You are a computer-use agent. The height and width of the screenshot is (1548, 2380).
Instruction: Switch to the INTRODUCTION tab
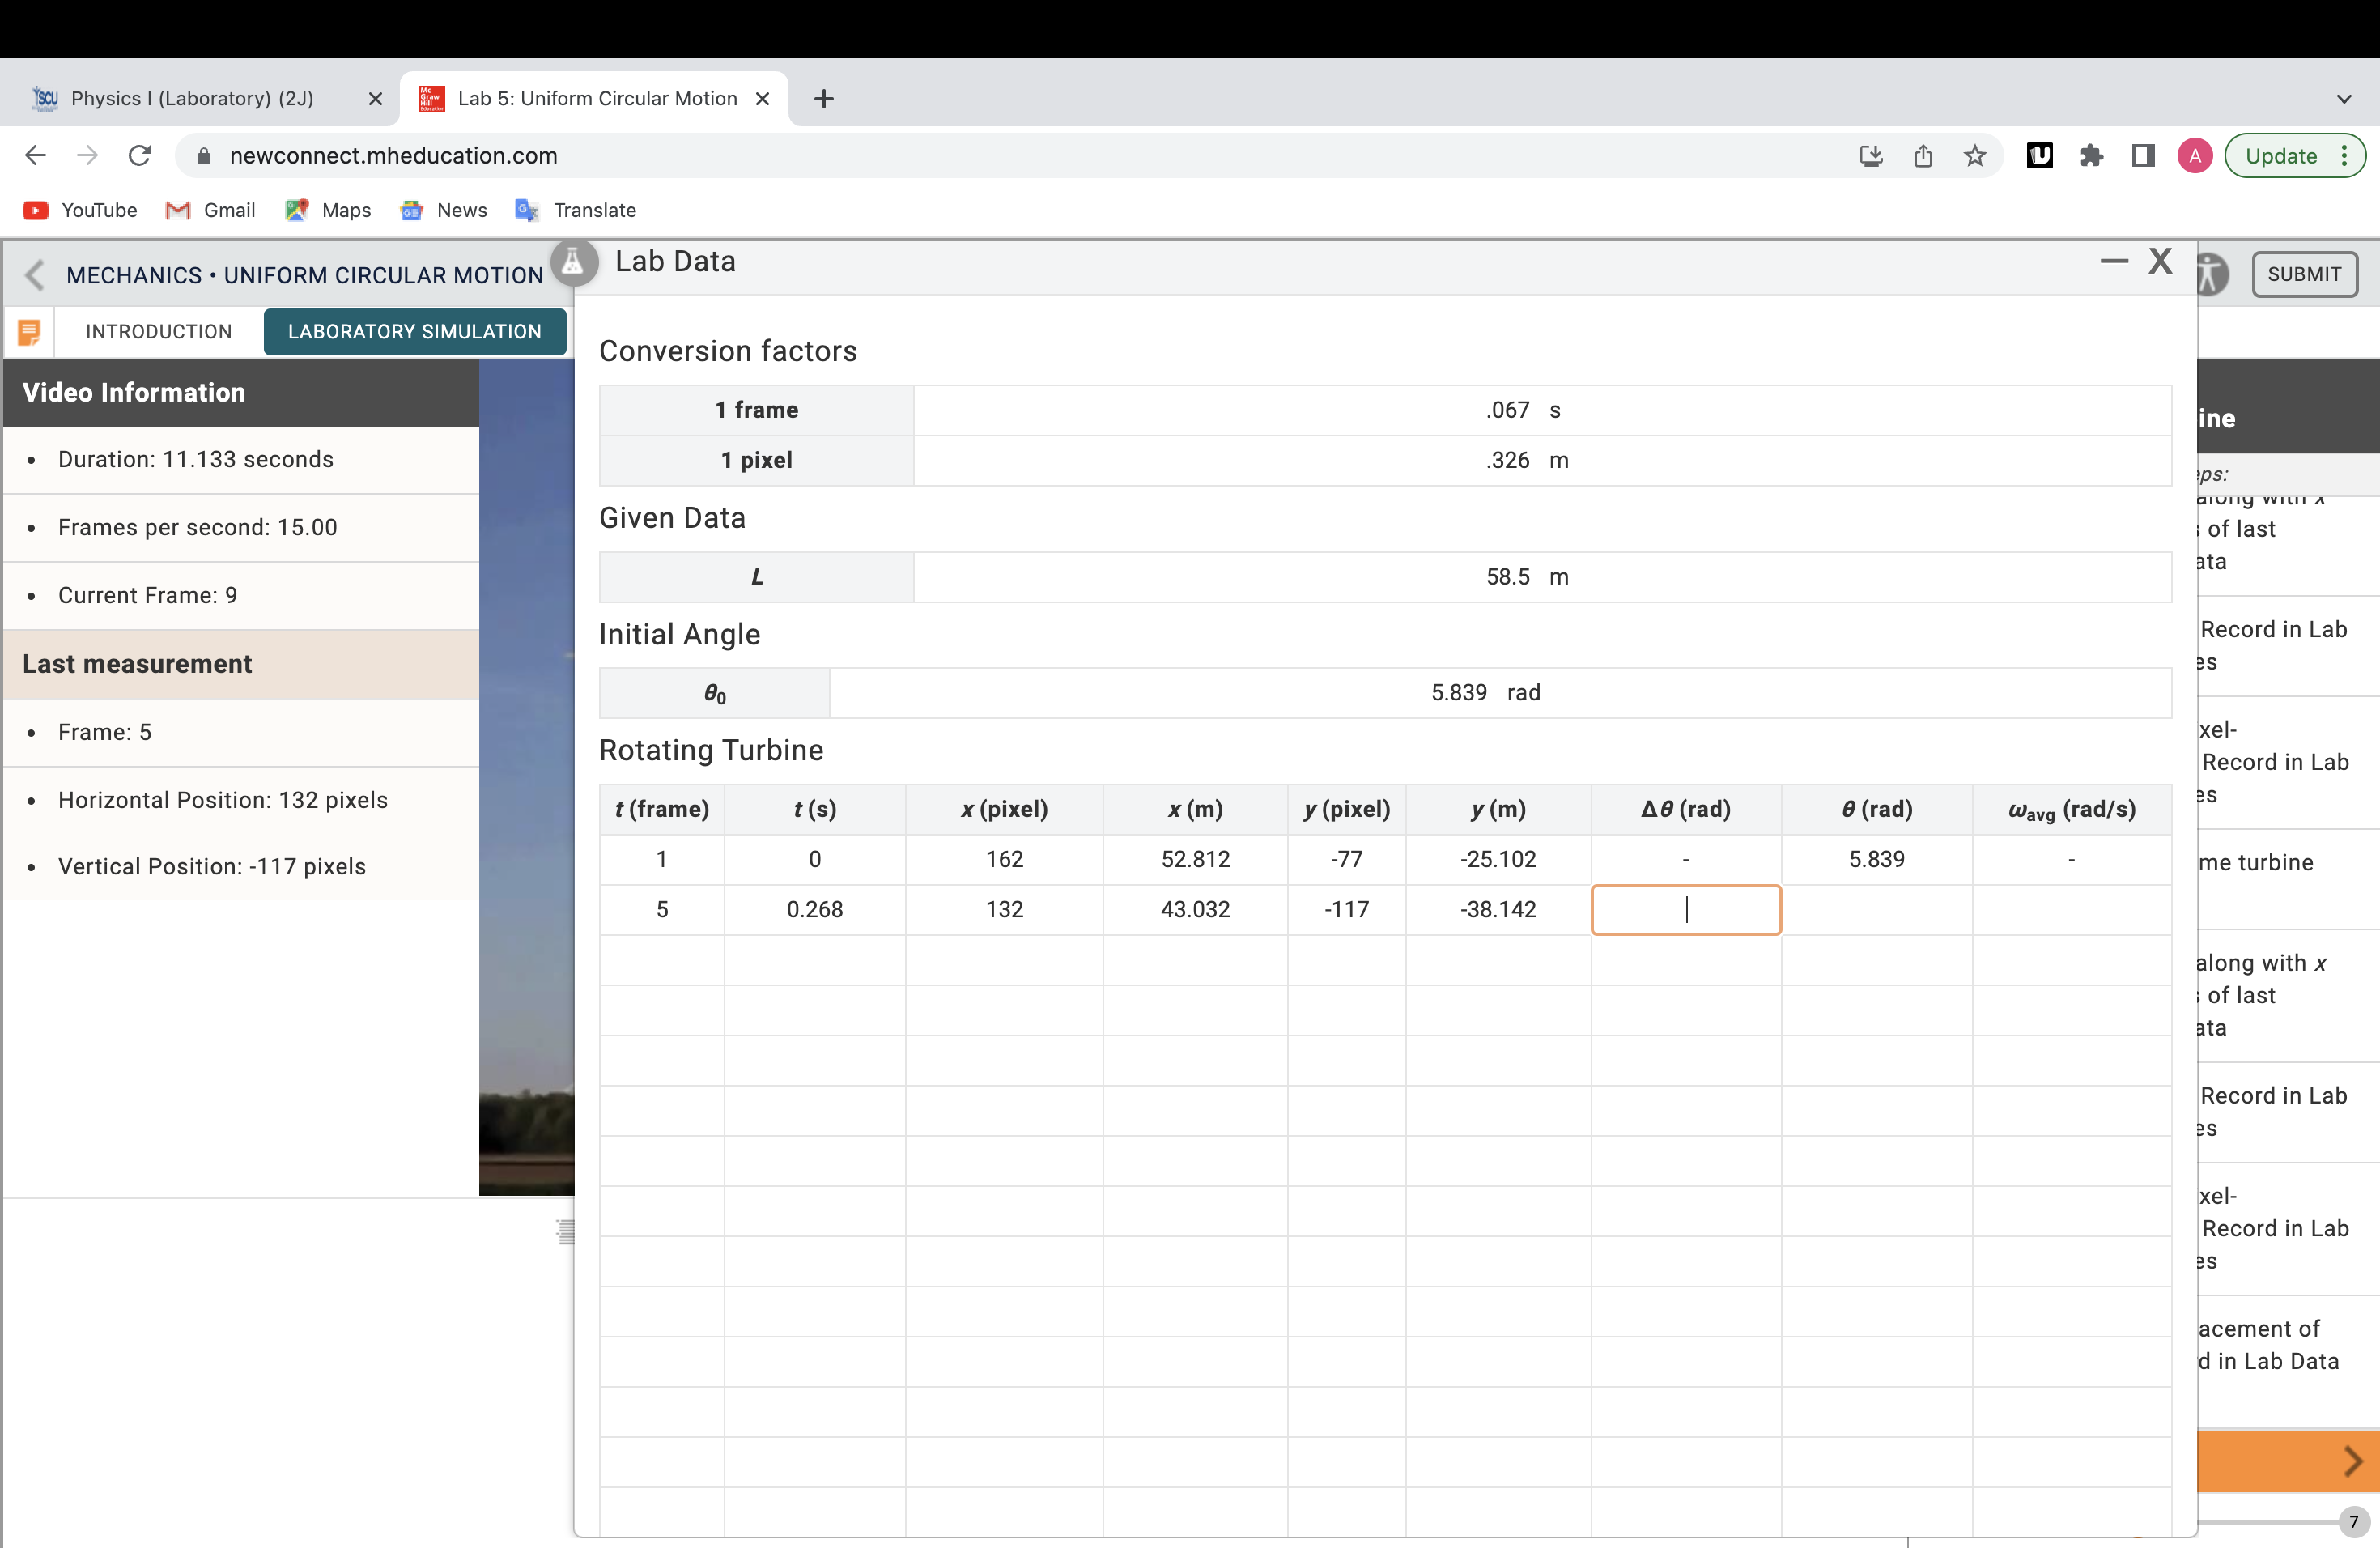(159, 332)
